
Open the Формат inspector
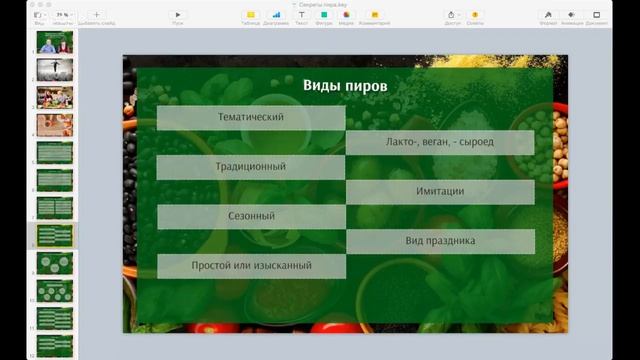[548, 15]
